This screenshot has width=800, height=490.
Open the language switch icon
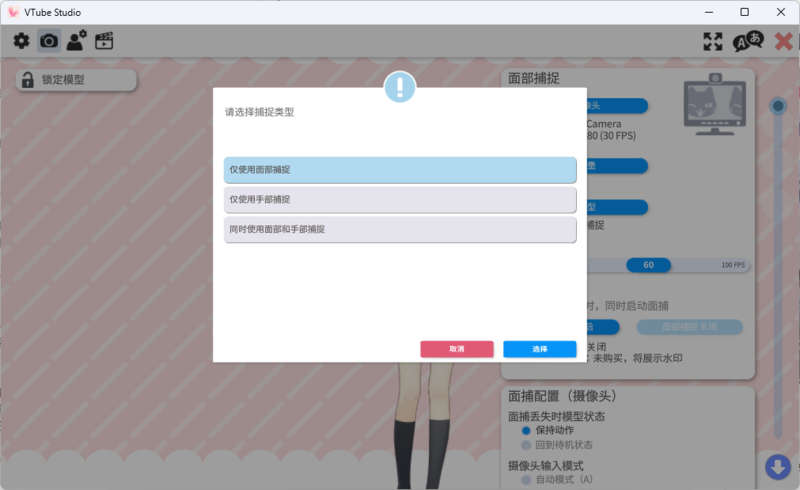click(x=748, y=41)
